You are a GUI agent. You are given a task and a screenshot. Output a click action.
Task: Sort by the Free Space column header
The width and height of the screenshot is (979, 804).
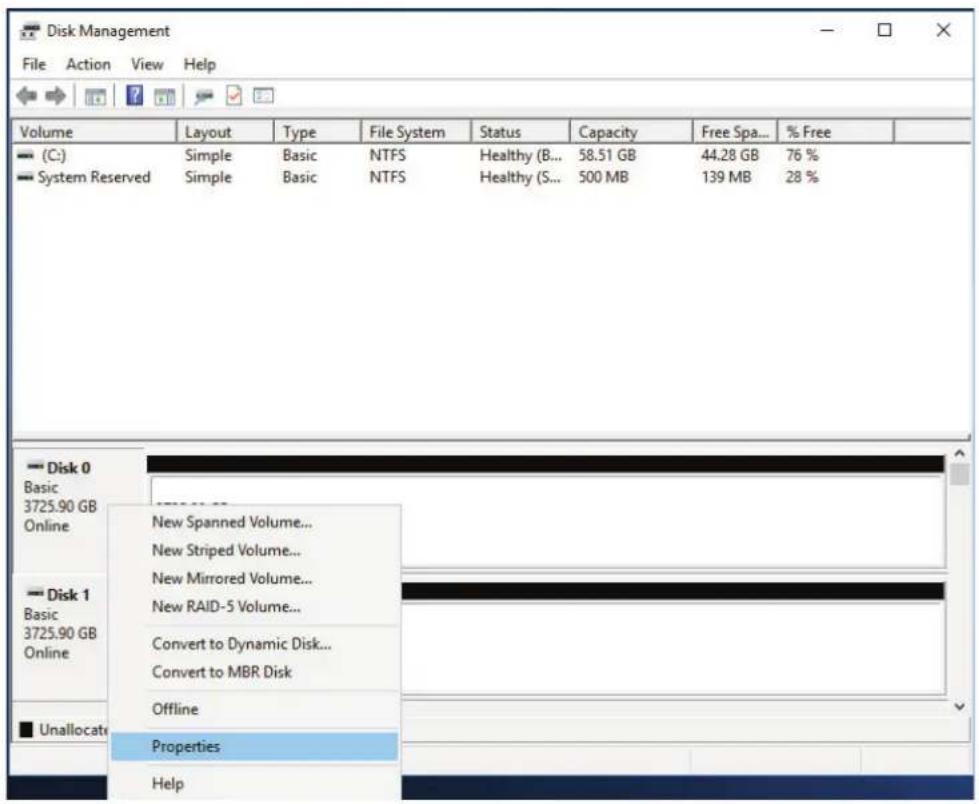735,132
